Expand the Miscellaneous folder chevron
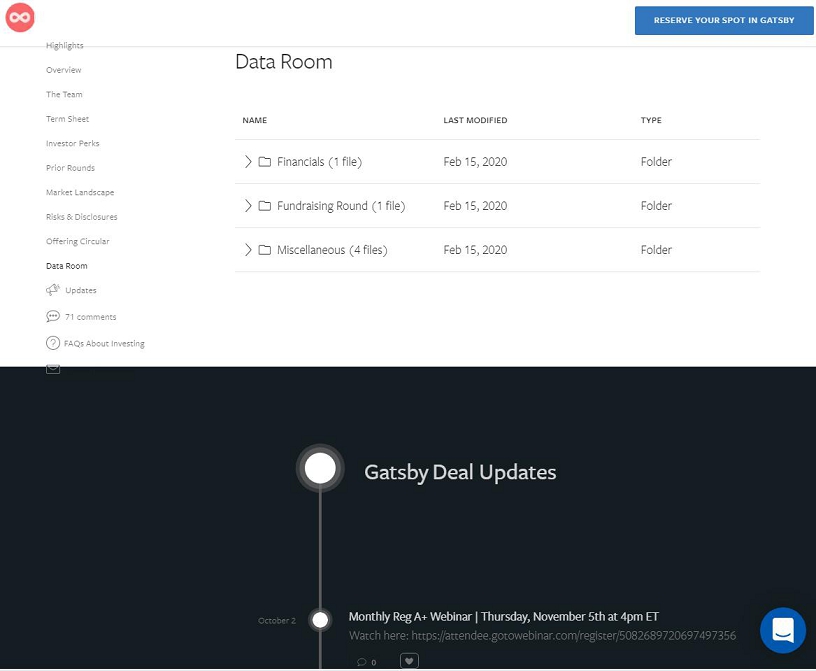This screenshot has height=671, width=816. [248, 250]
